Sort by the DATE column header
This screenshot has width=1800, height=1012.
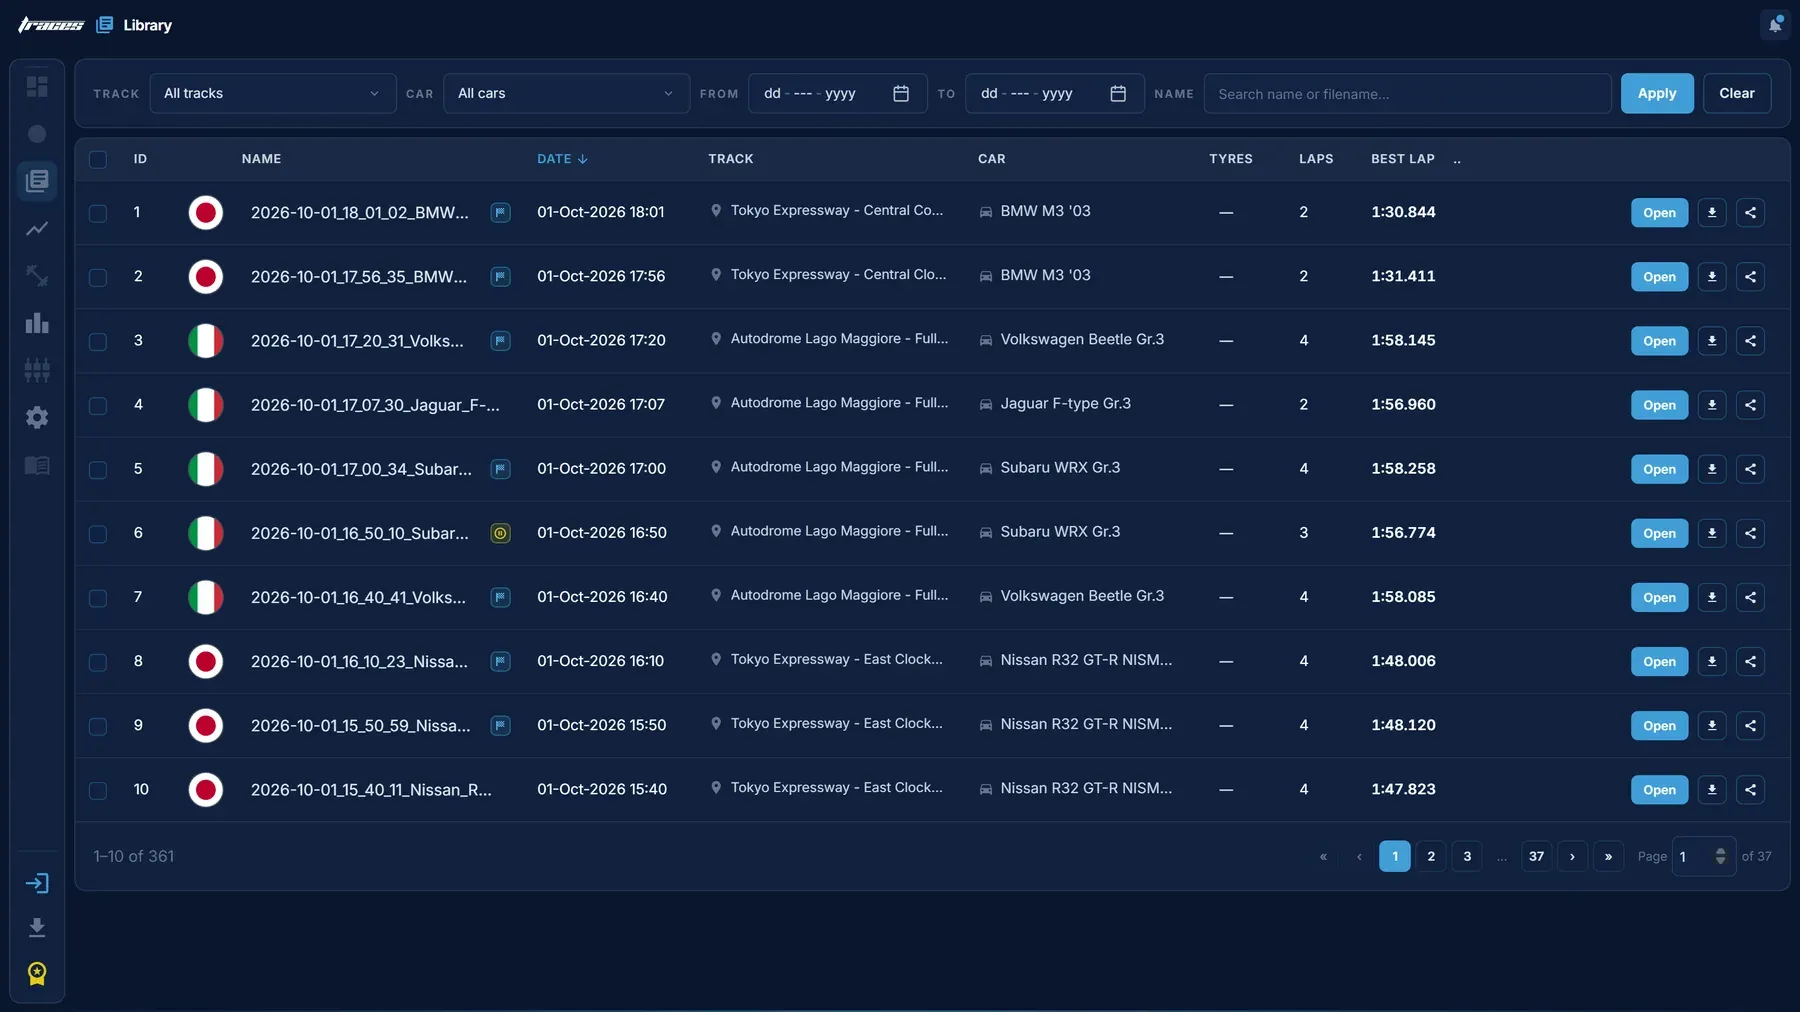[562, 159]
